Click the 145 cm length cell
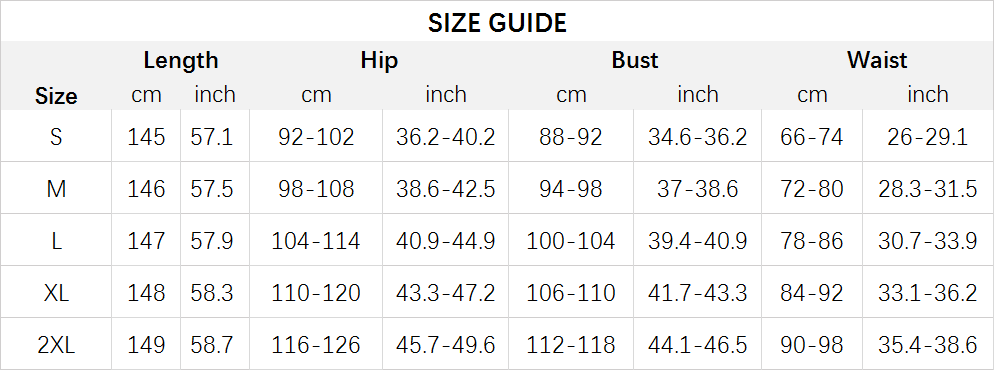The height and width of the screenshot is (371, 994). tap(146, 136)
